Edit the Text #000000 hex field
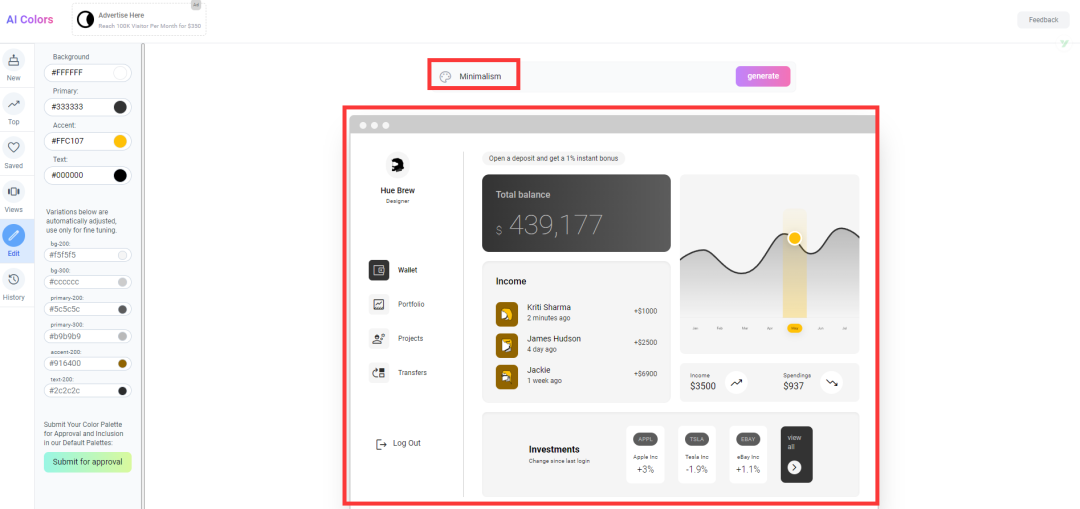 (x=87, y=176)
